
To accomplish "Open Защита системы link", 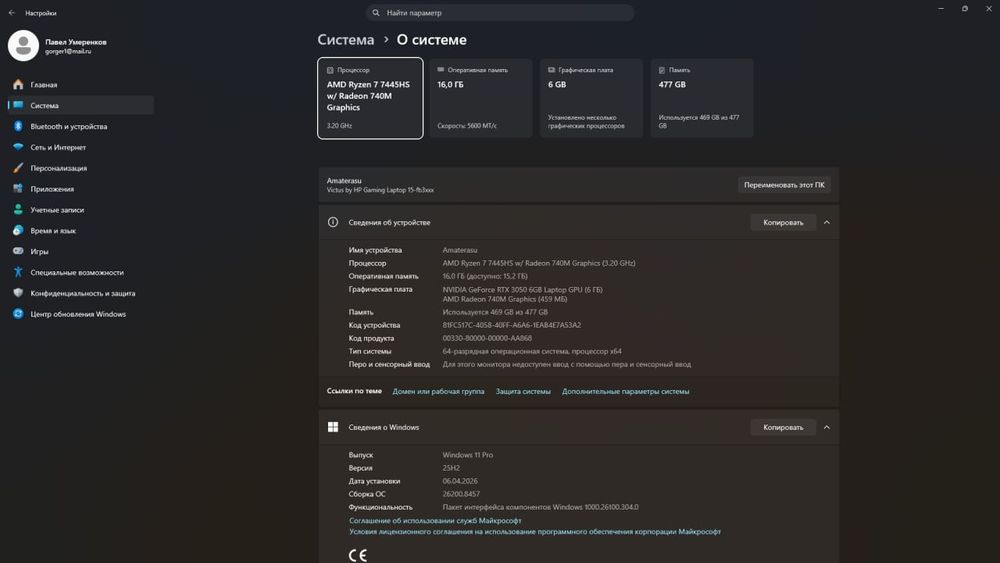I will pyautogui.click(x=523, y=391).
